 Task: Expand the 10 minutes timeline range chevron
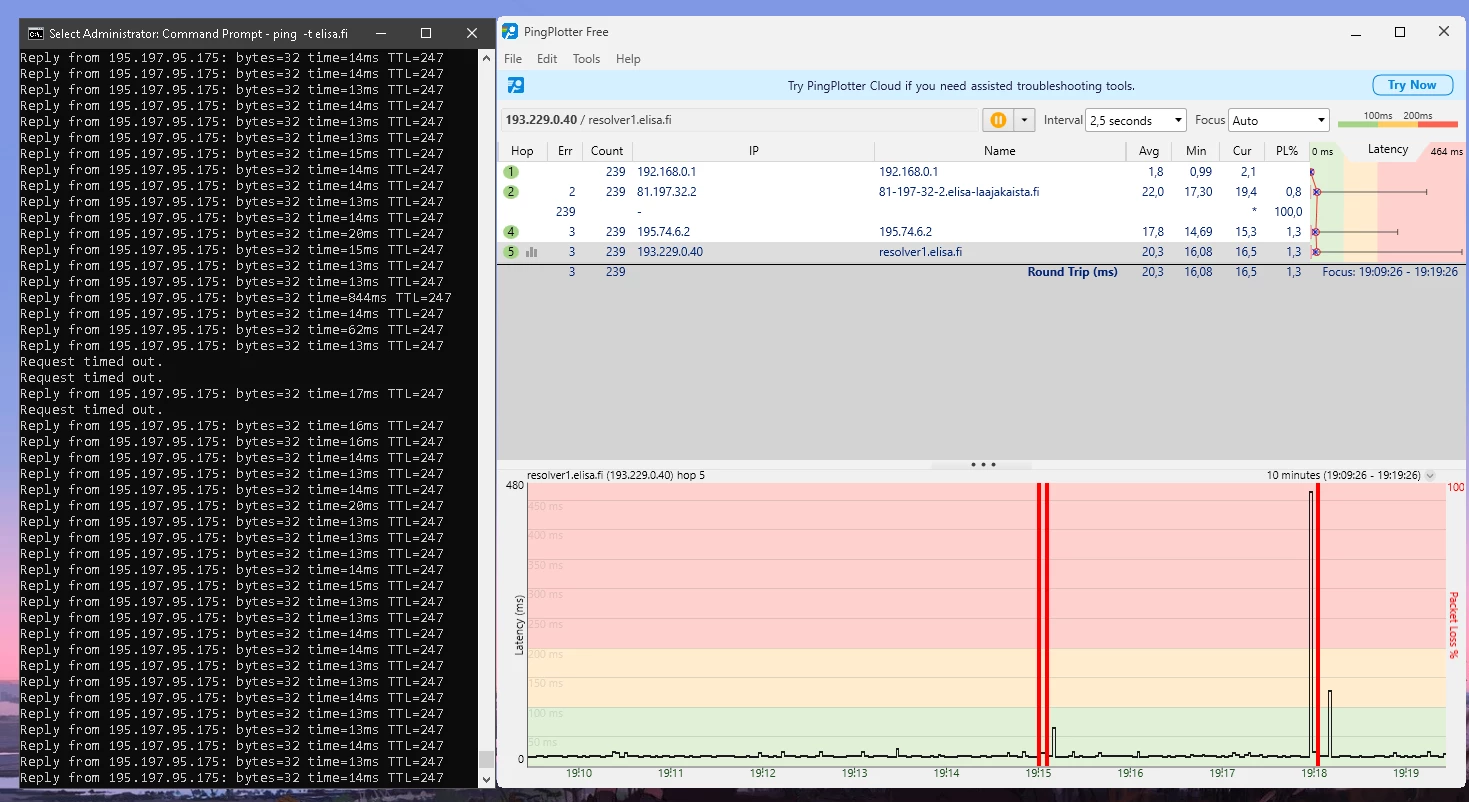coord(1430,476)
